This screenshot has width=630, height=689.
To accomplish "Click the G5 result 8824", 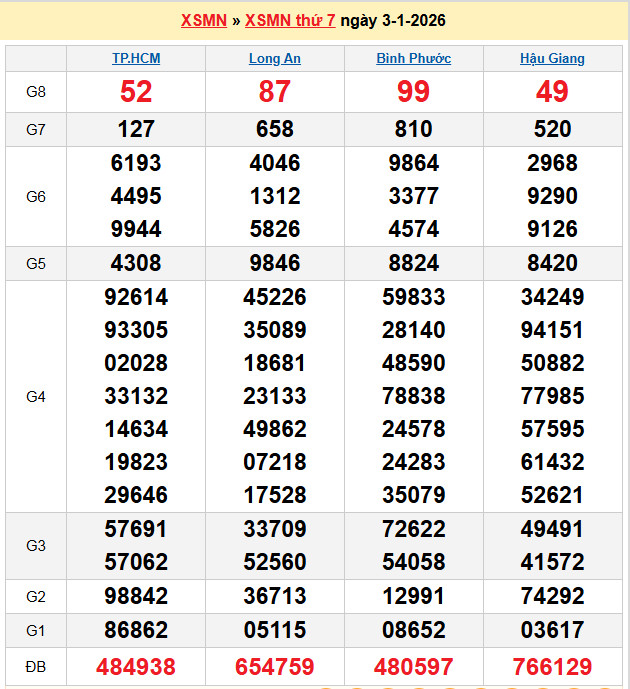I will [x=413, y=264].
